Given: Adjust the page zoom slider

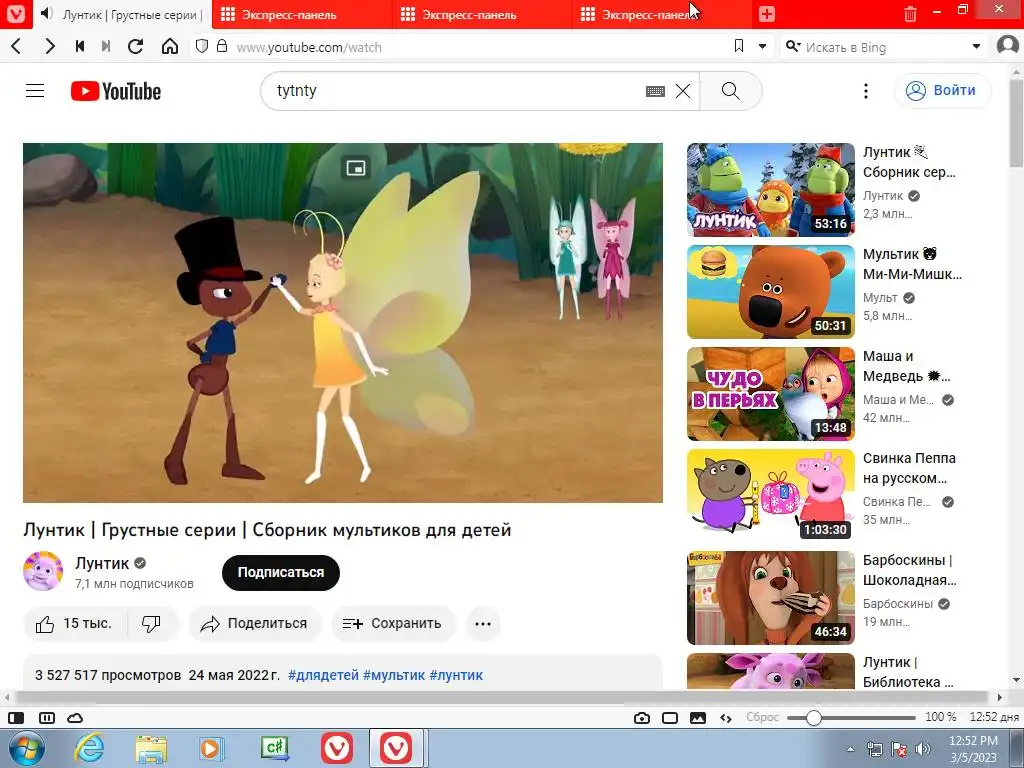Looking at the screenshot, I should pos(851,718).
